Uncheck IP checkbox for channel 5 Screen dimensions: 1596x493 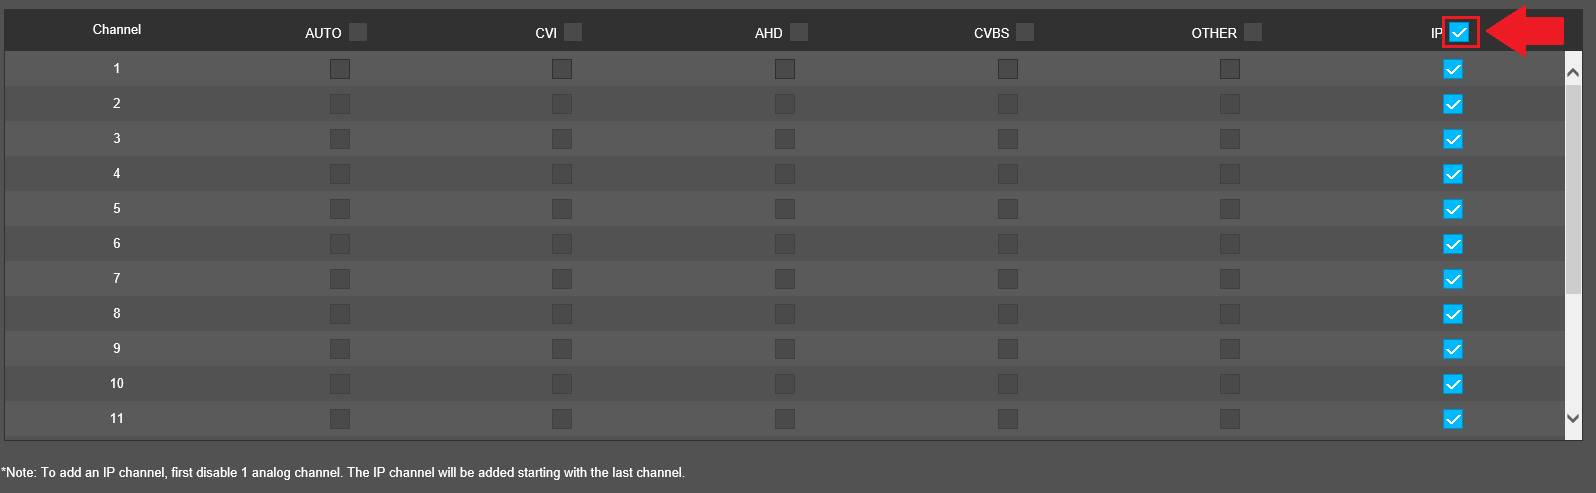coord(1453,209)
